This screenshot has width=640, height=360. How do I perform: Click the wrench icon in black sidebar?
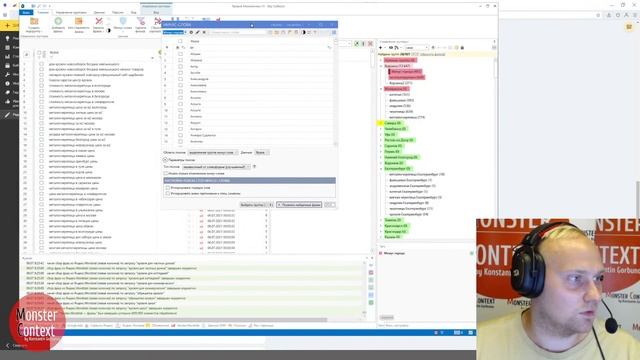pos(7,74)
